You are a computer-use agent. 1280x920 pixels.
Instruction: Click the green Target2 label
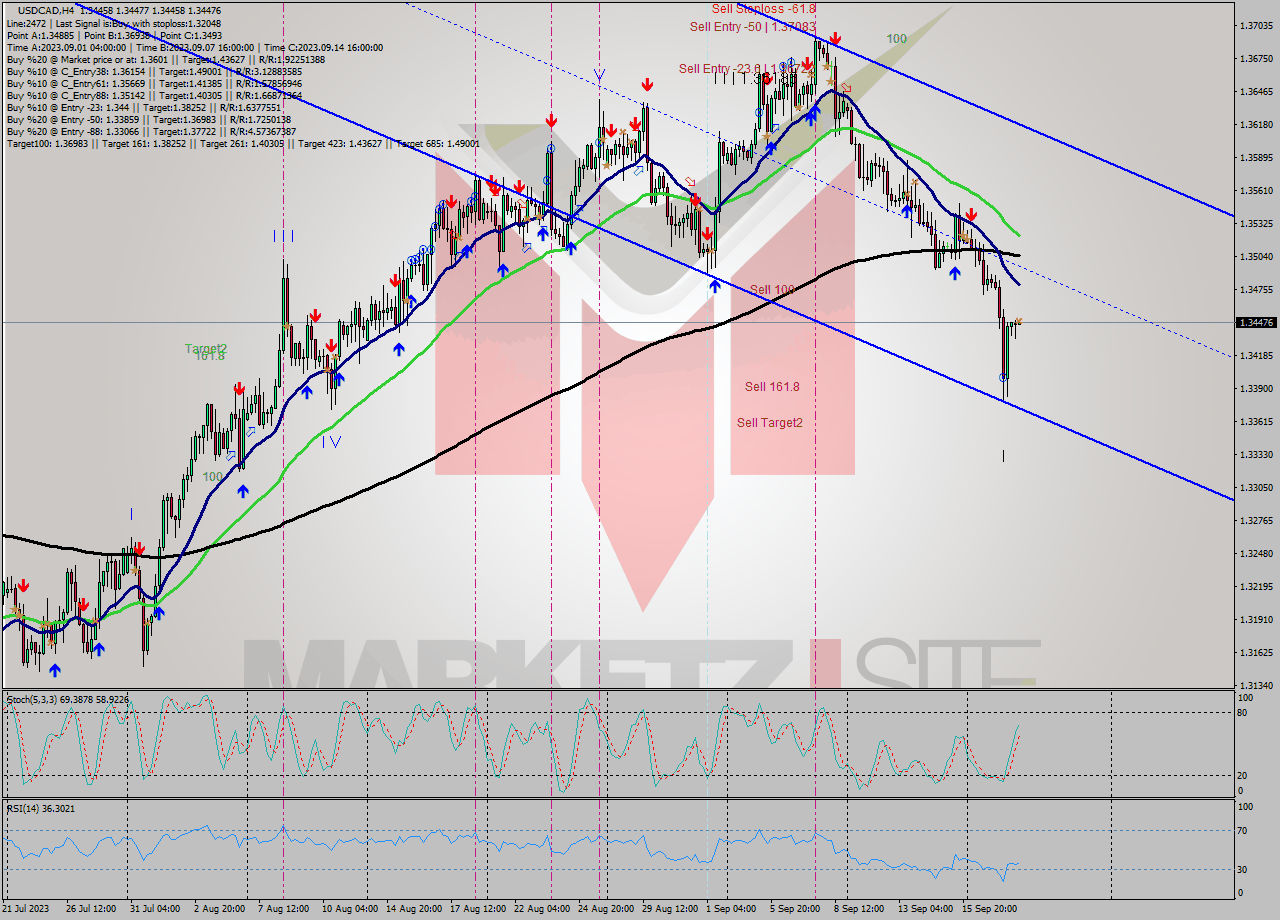(x=205, y=348)
